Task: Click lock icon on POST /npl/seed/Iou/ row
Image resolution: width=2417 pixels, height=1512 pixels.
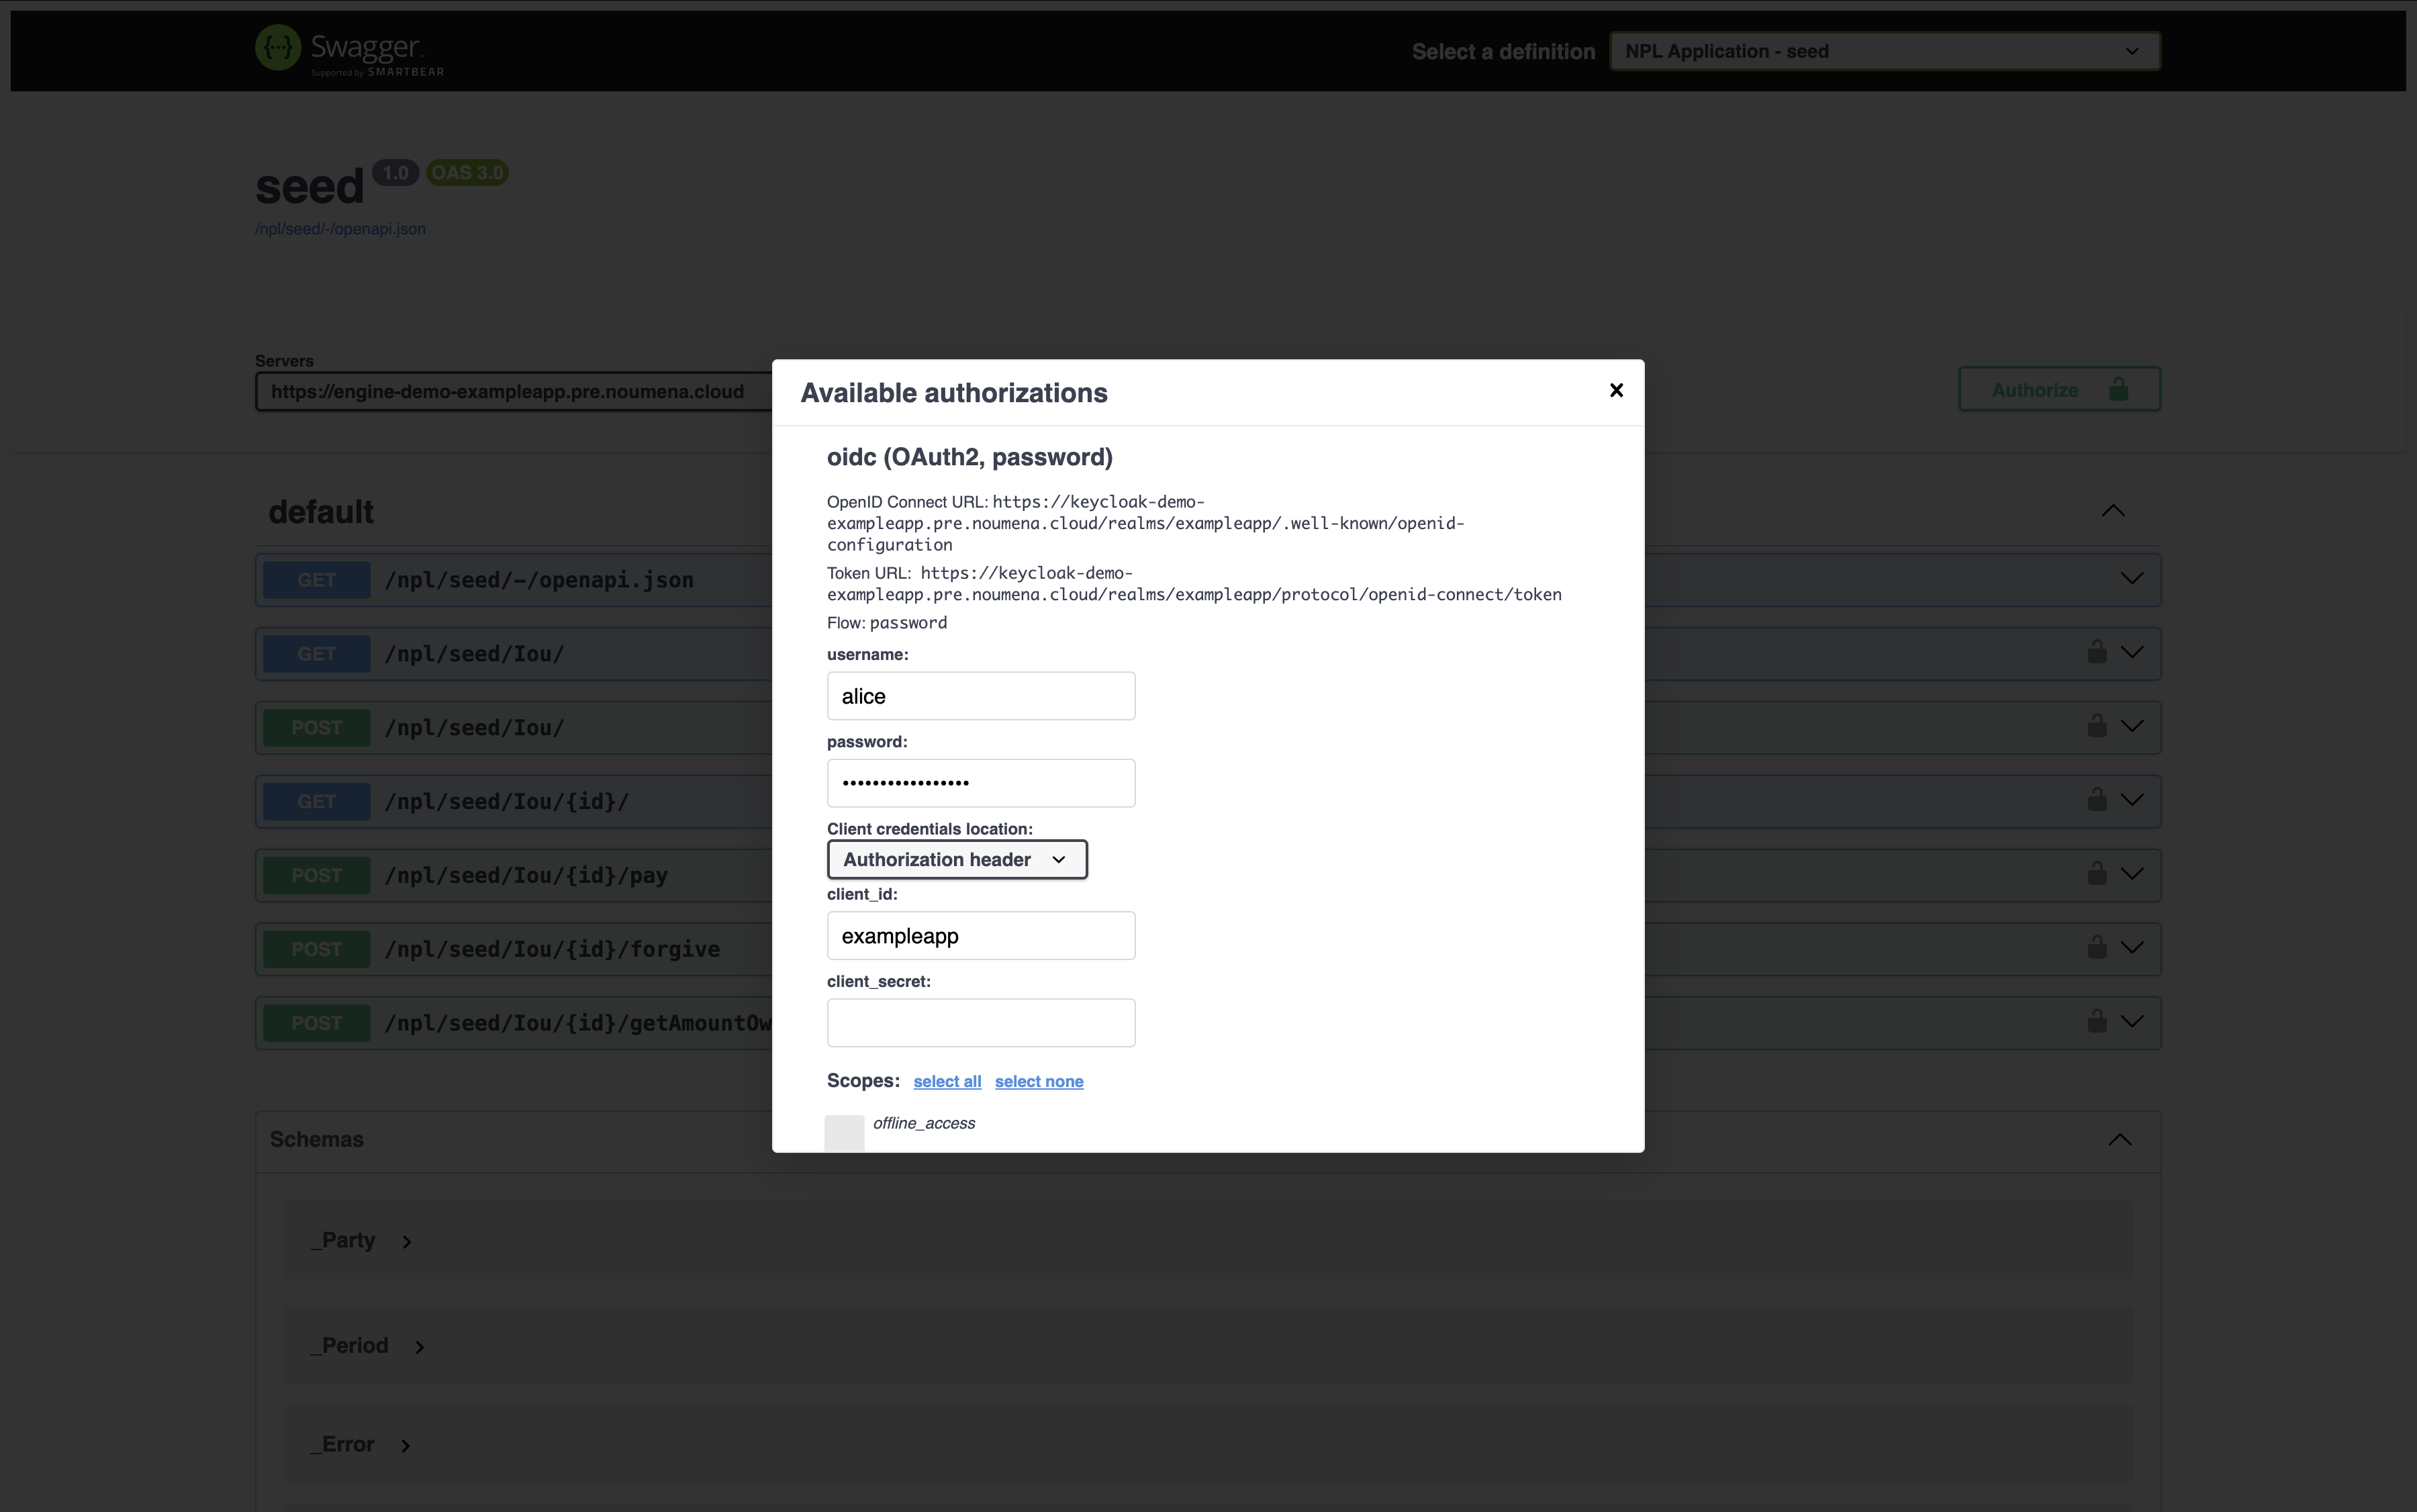Action: (2096, 726)
